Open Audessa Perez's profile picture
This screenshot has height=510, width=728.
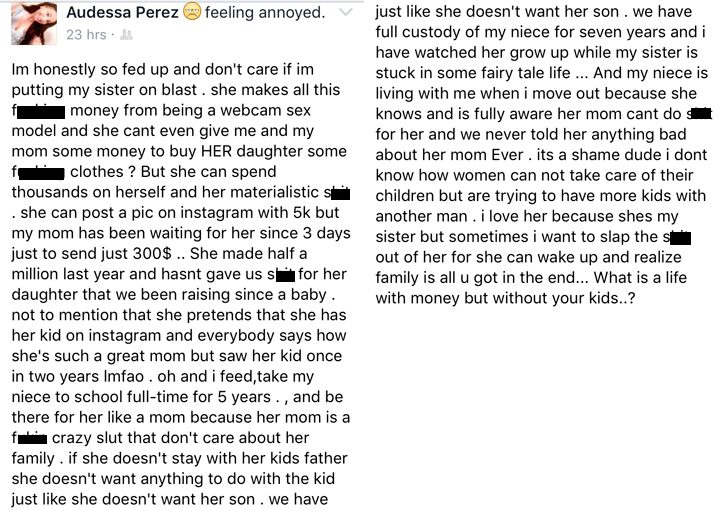tap(34, 23)
